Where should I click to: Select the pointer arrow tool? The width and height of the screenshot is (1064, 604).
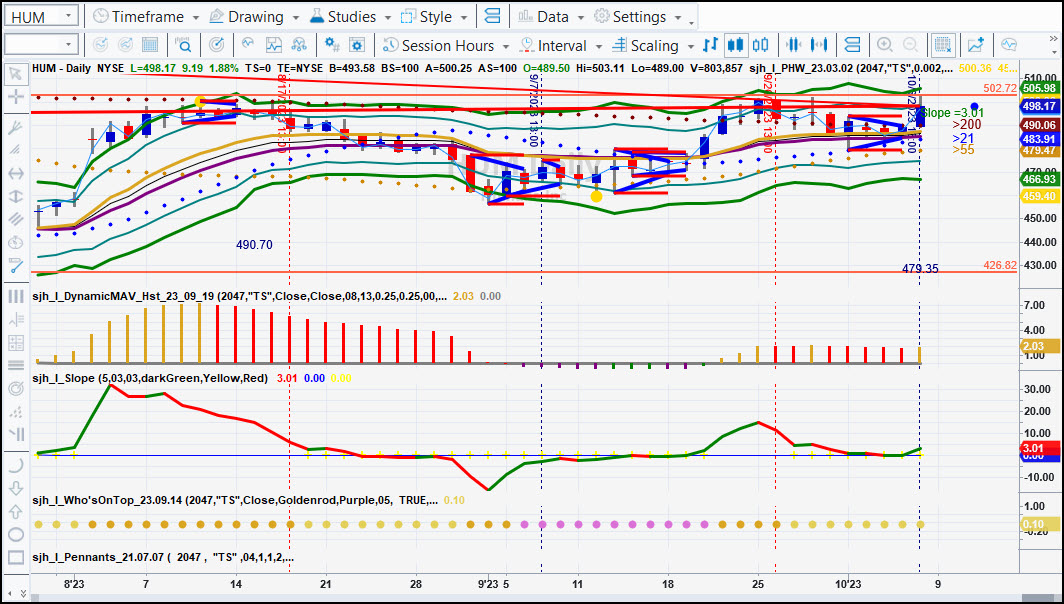pos(16,73)
